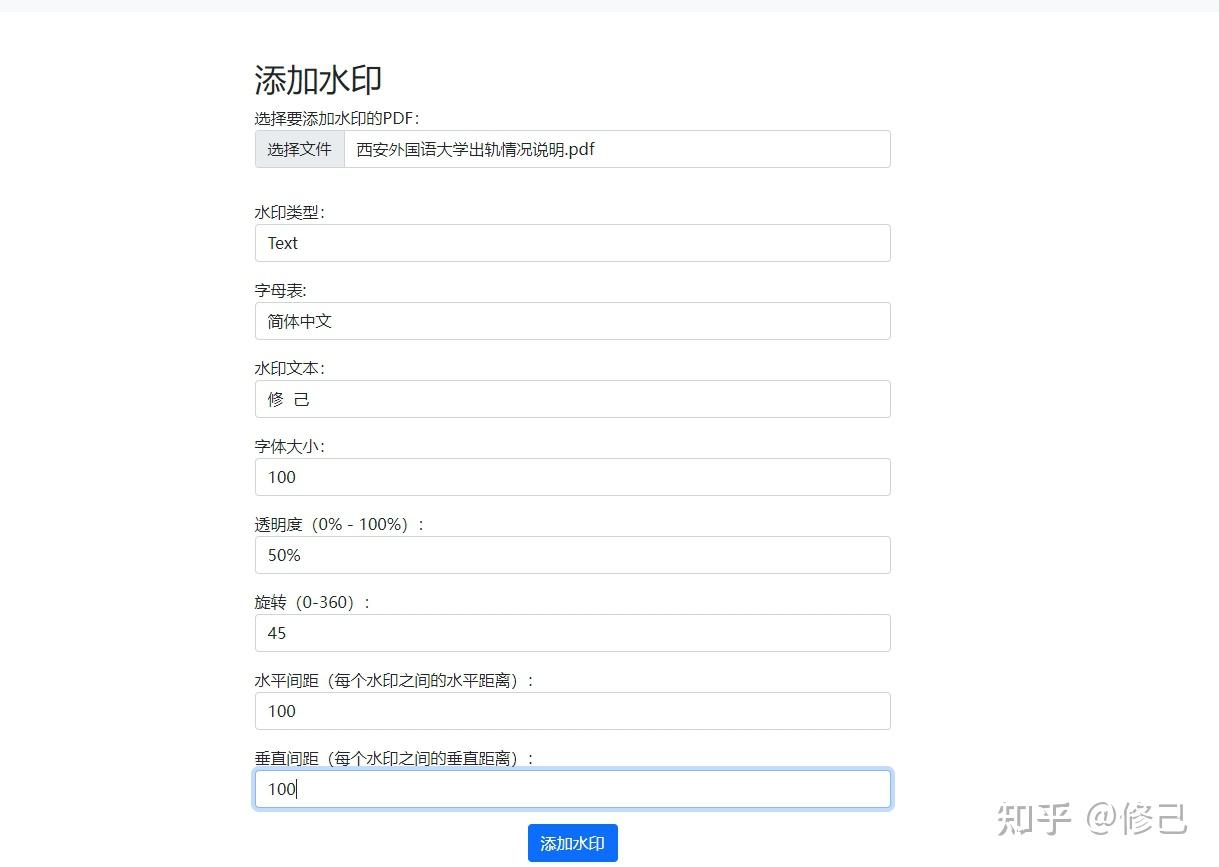Screen dimensions: 1219x867
Task: Select the alphabet dropdown value 简体中文
Action: point(572,321)
